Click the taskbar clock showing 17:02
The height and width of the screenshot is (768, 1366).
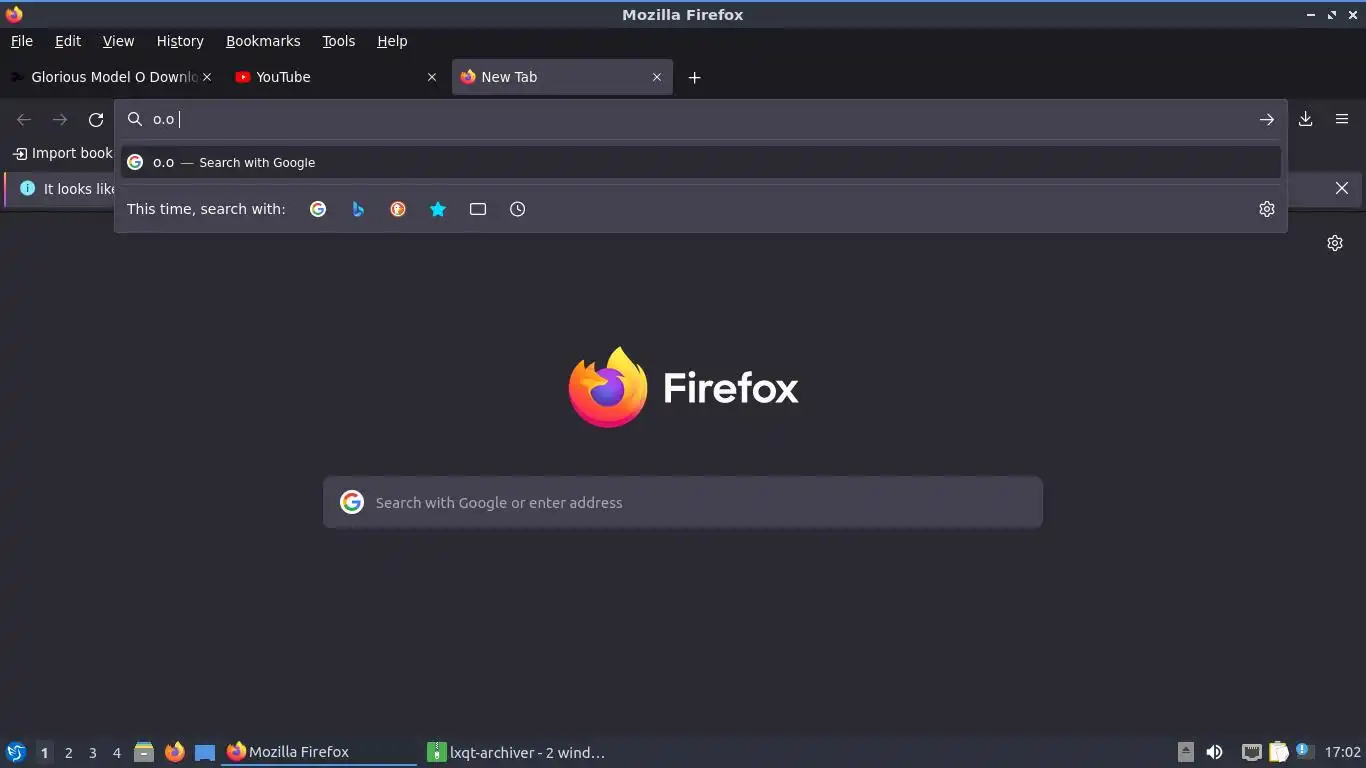[1342, 752]
